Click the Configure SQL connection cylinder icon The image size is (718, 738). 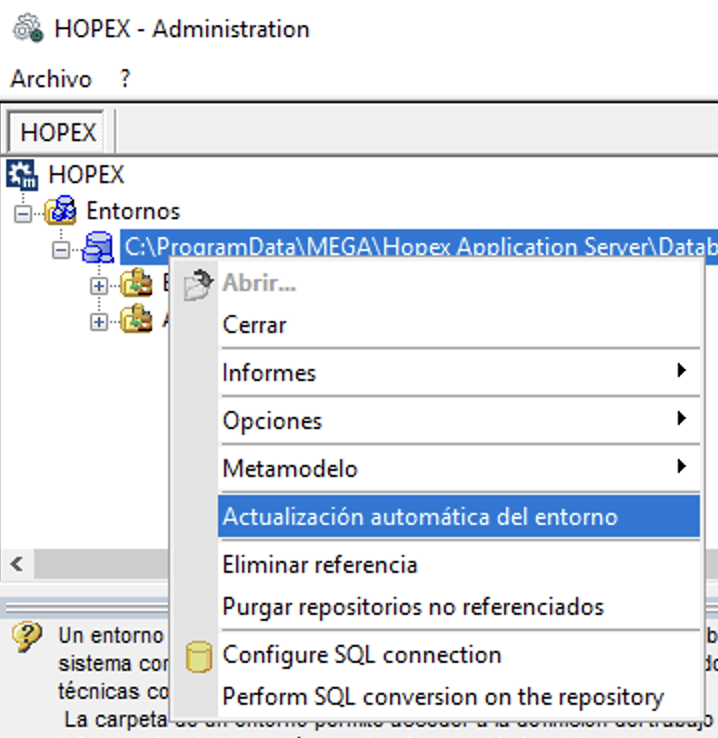click(x=199, y=656)
